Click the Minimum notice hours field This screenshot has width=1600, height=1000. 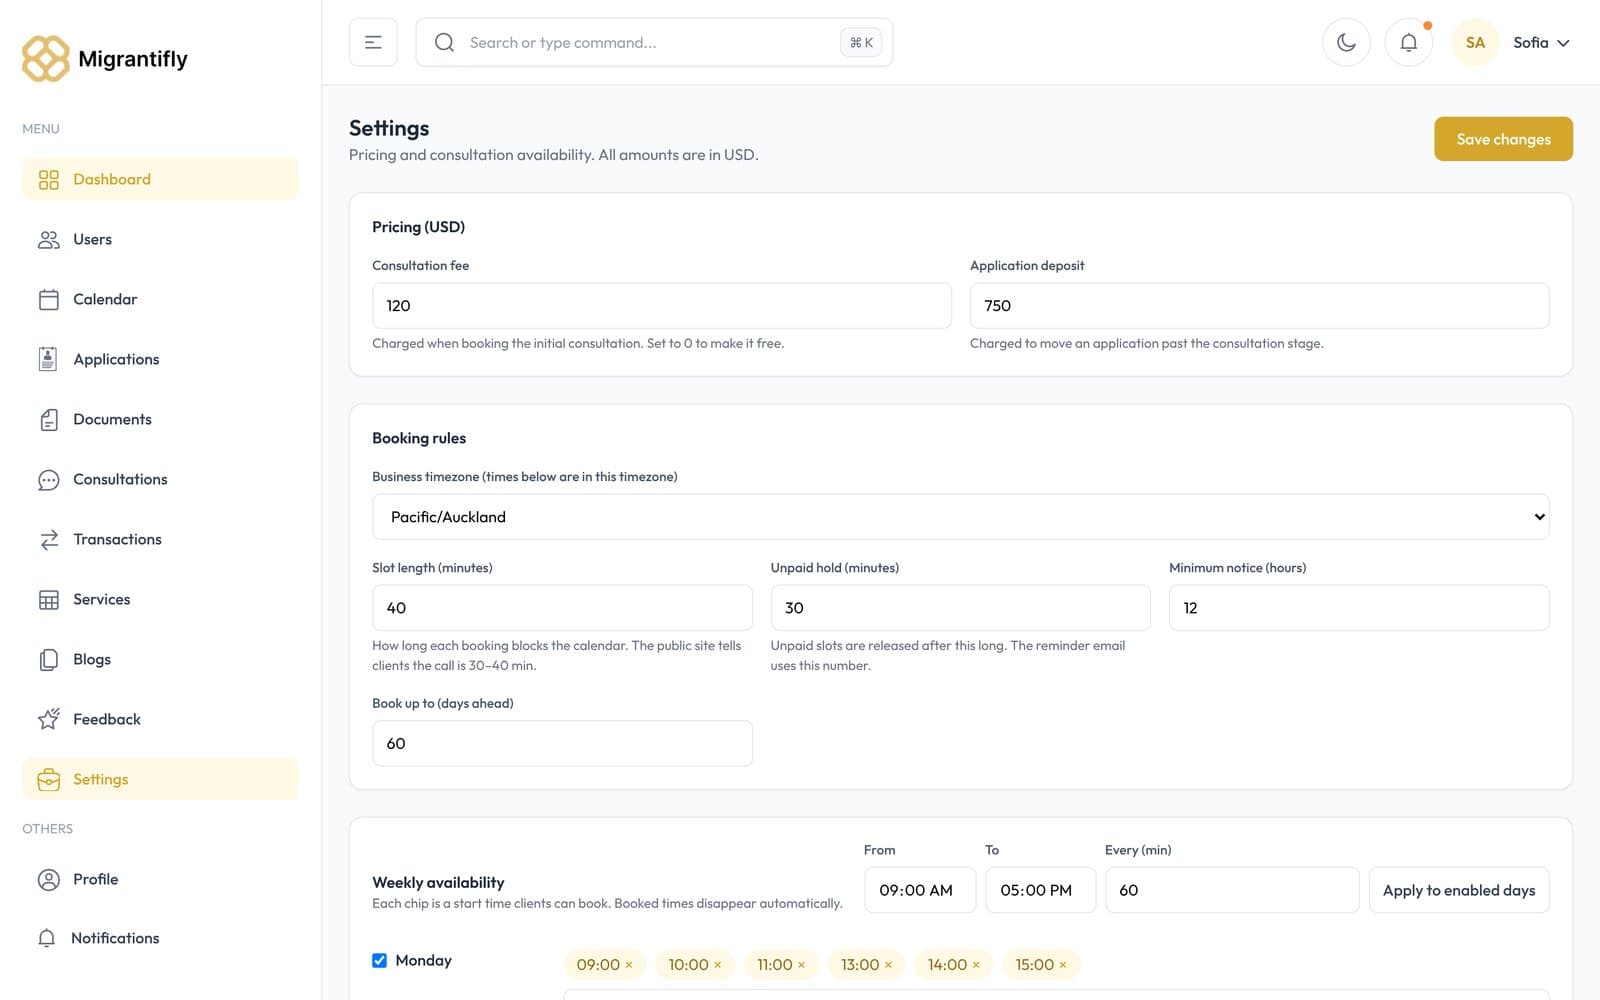[1359, 608]
